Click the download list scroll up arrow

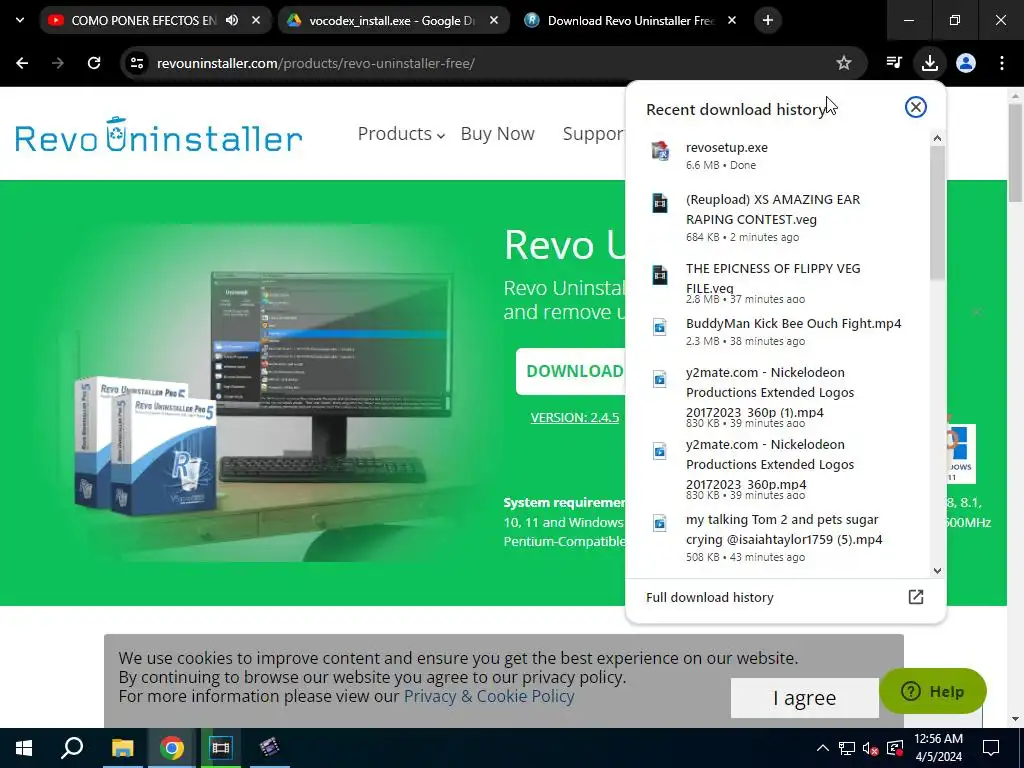coord(937,138)
